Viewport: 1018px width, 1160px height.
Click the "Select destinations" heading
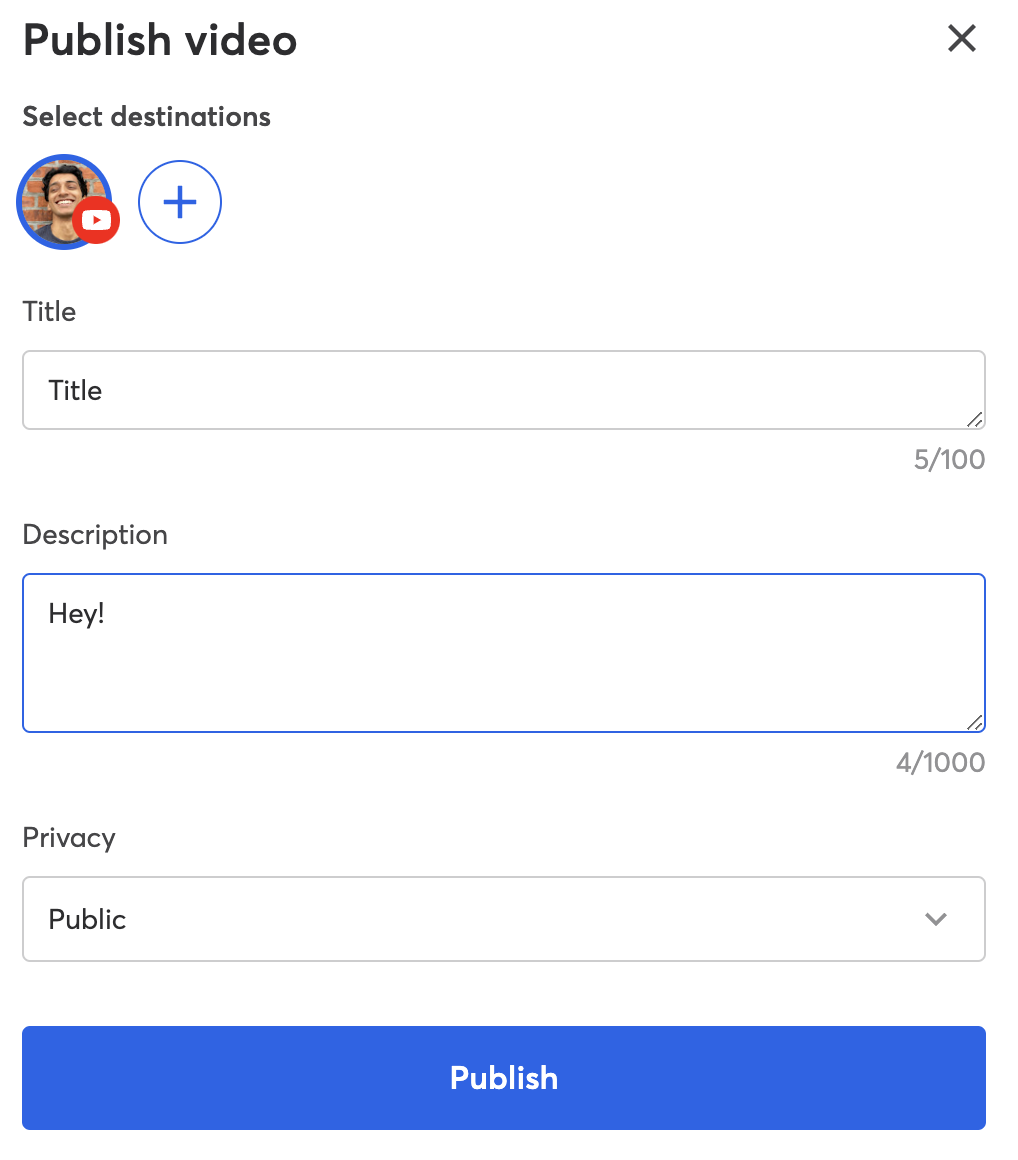point(146,117)
